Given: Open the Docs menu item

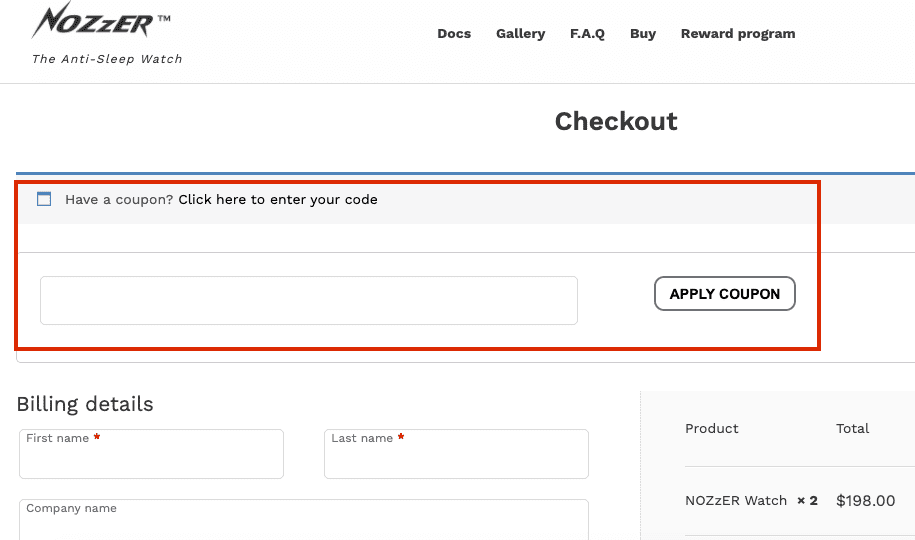Looking at the screenshot, I should [454, 34].
